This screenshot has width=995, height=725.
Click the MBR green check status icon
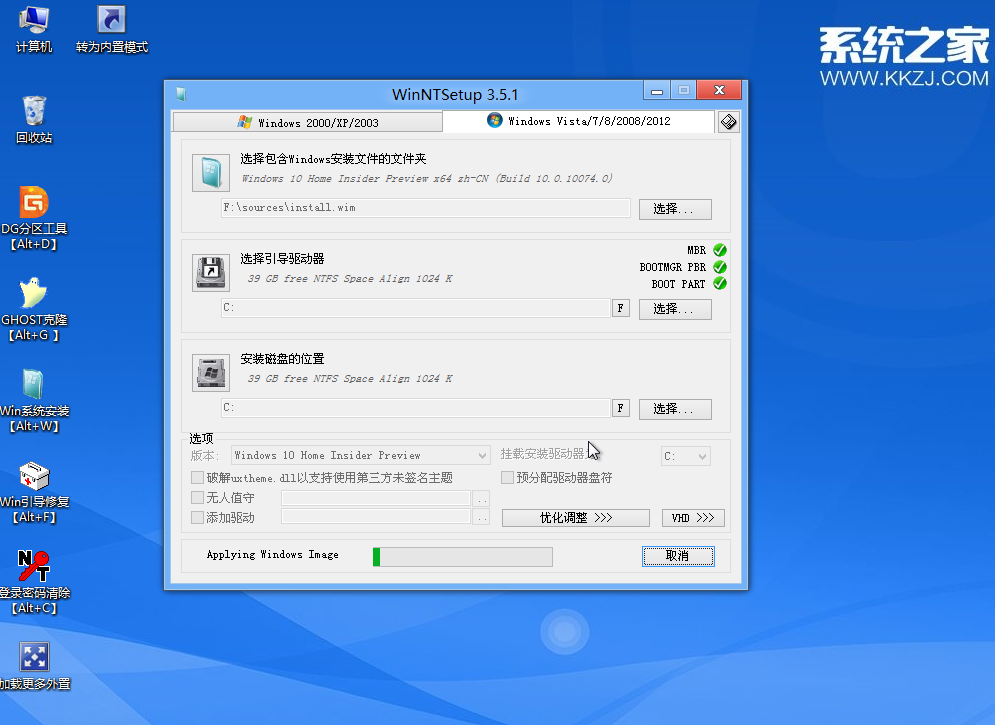pos(720,250)
